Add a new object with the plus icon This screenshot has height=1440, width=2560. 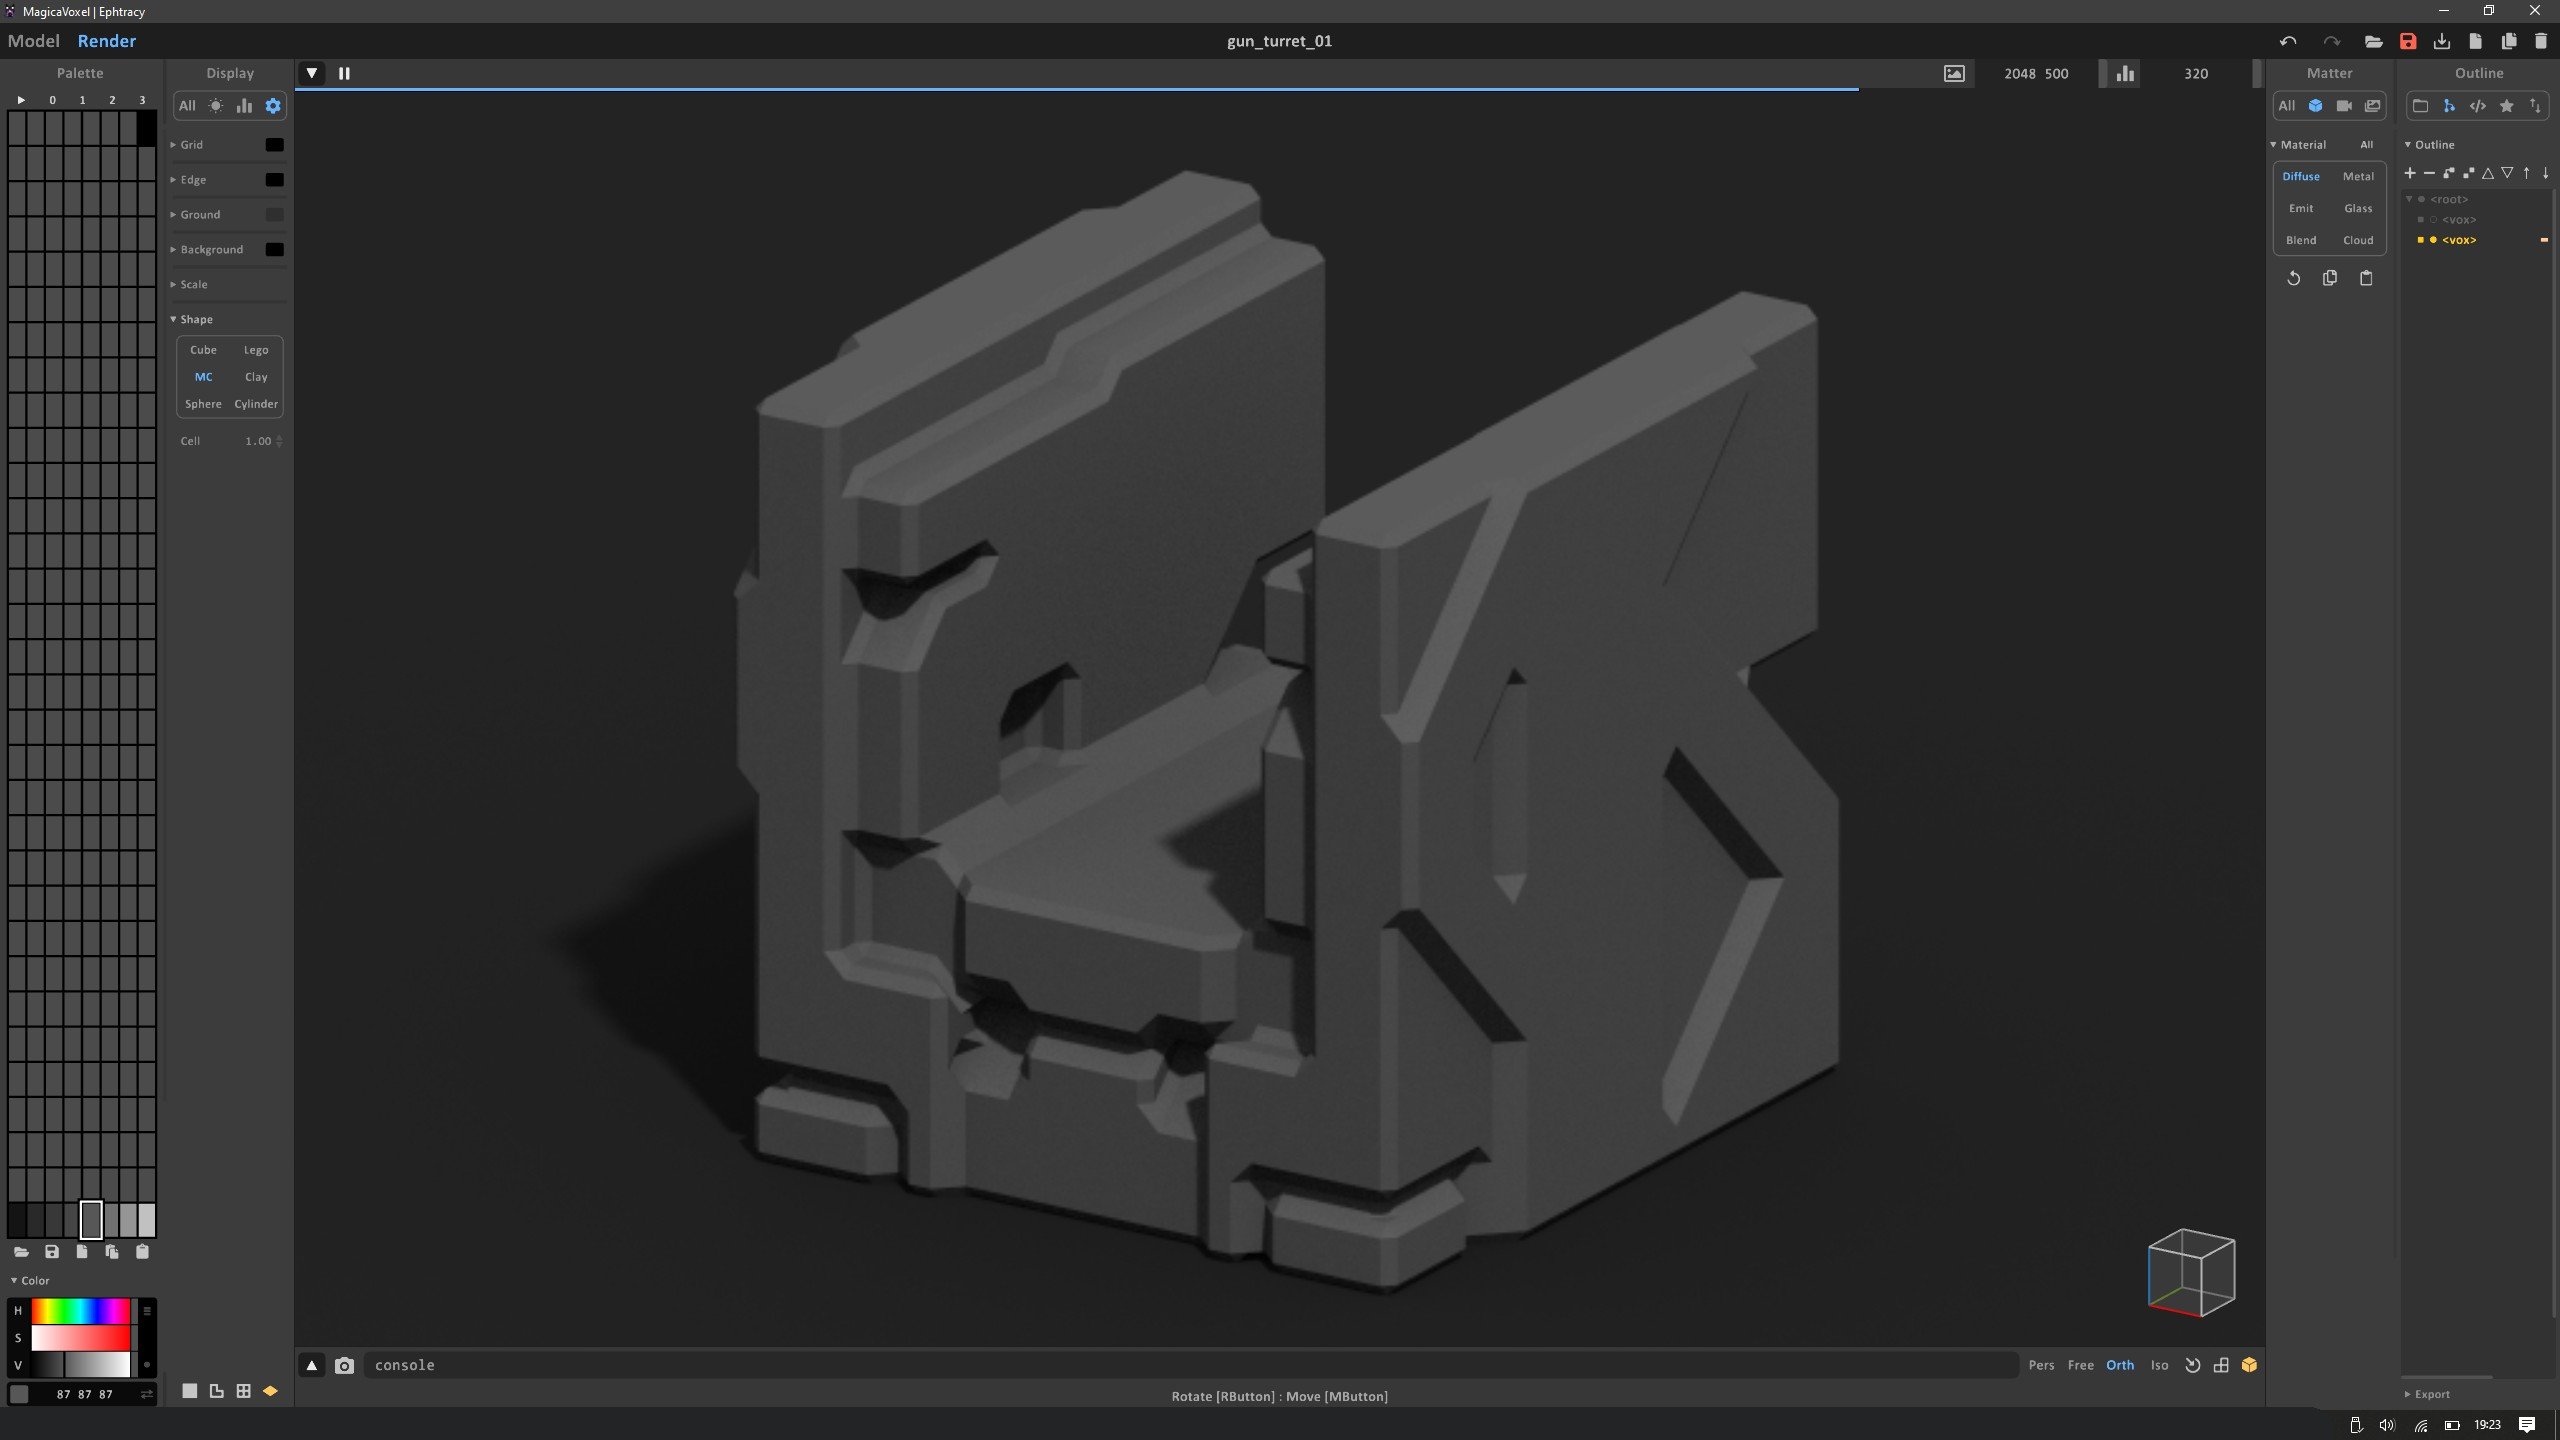coord(2410,173)
